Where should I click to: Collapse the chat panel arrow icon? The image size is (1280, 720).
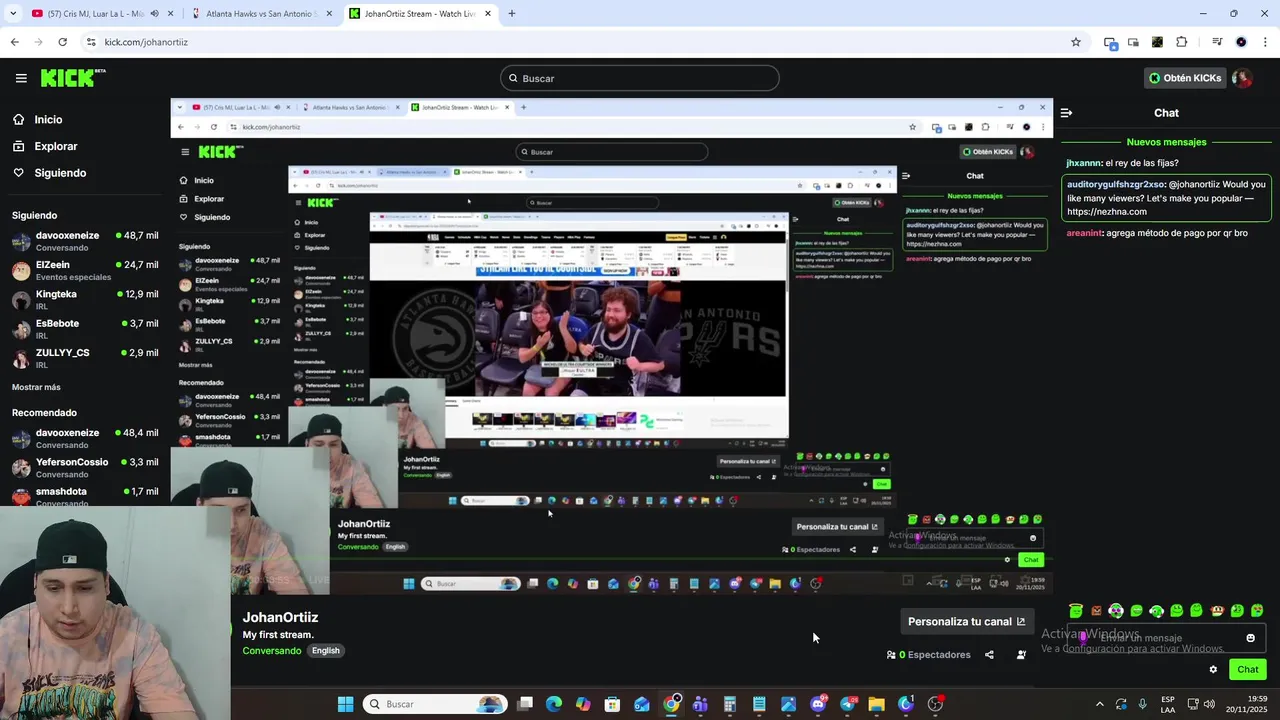click(1066, 113)
